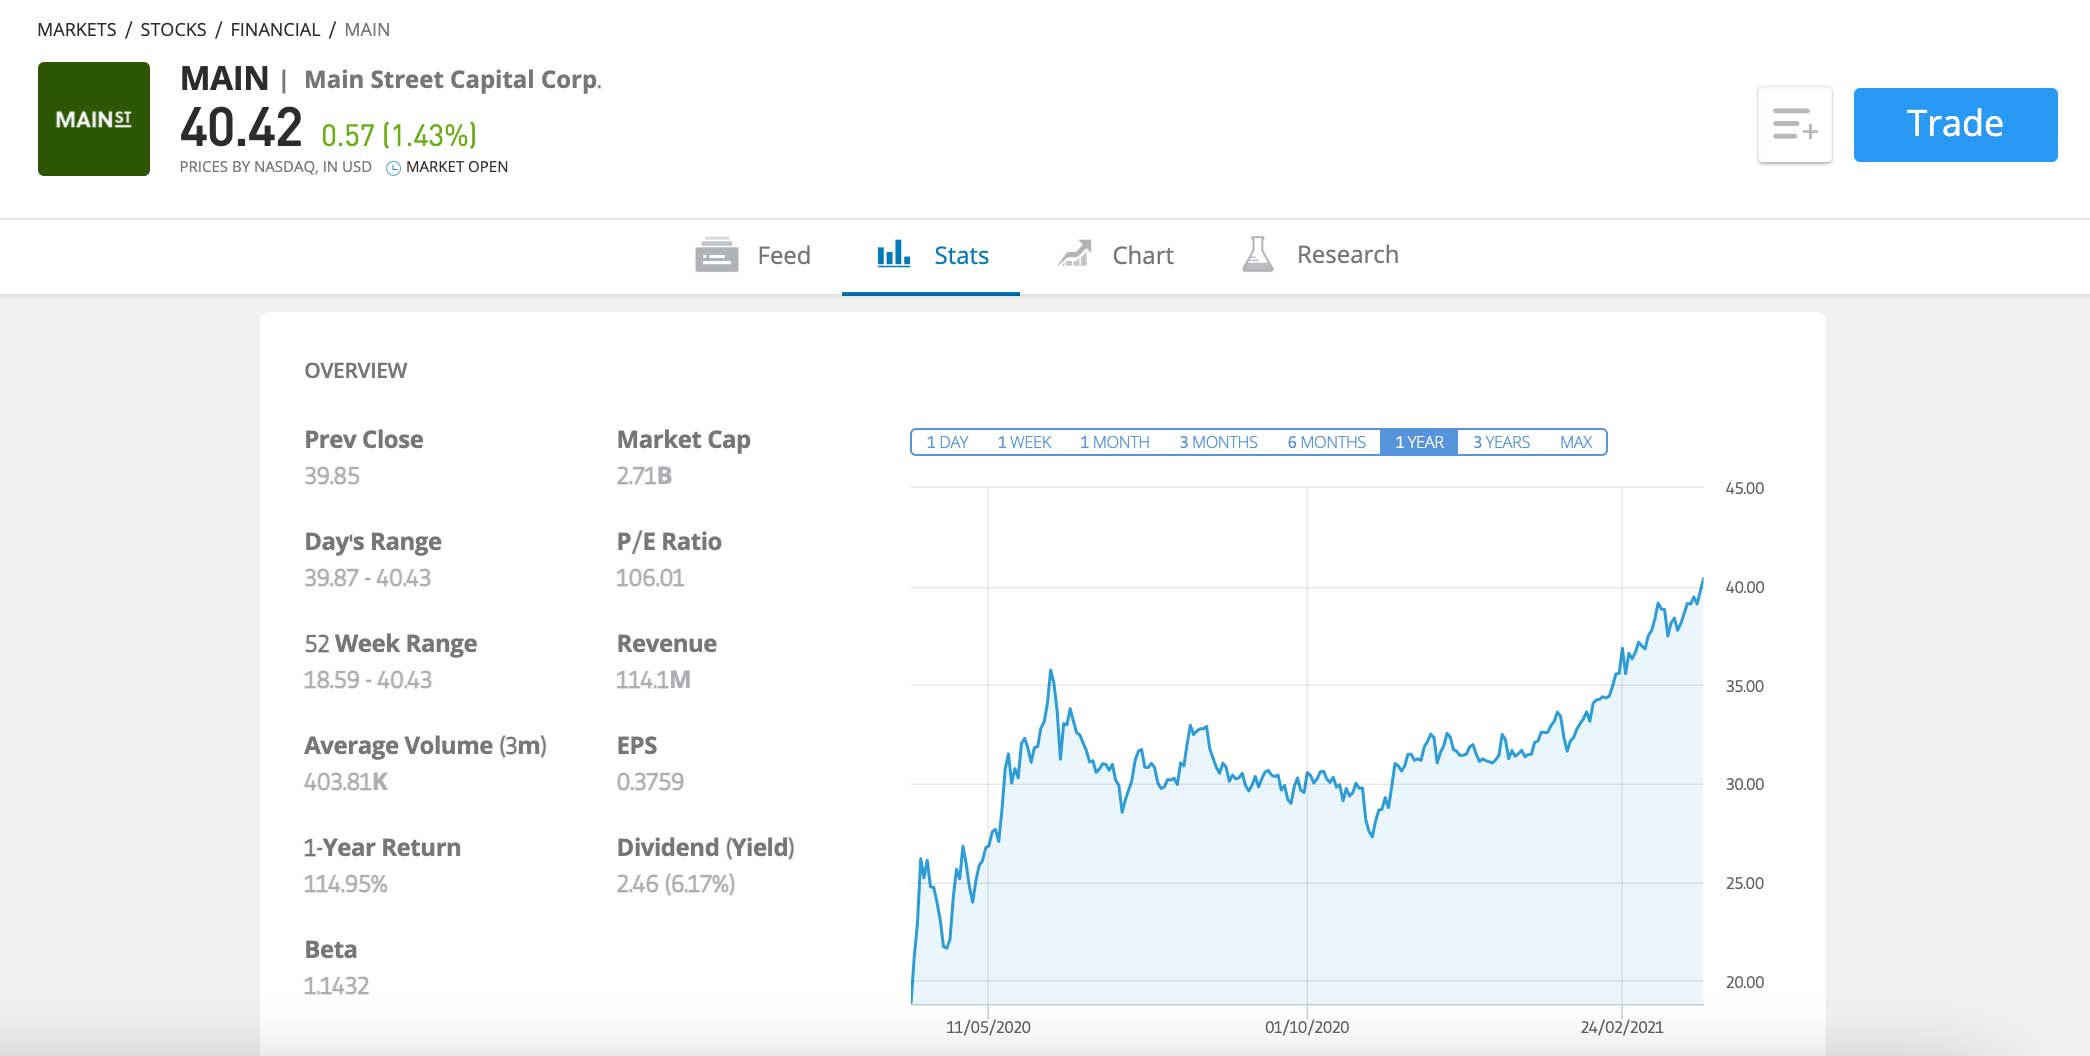Click the MARKET OPEN status text

(x=457, y=167)
